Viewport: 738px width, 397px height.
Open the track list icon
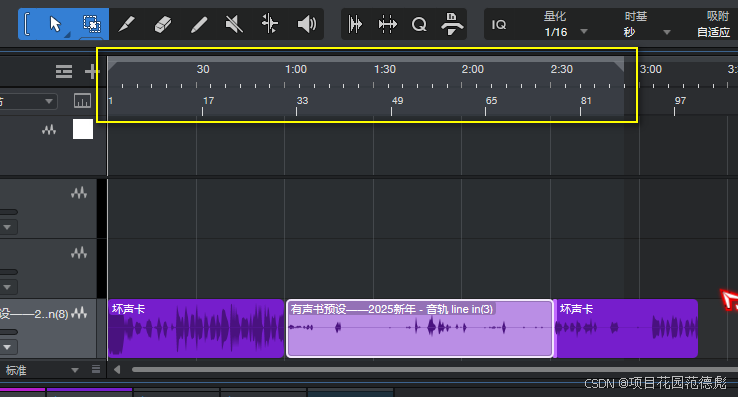tap(64, 72)
